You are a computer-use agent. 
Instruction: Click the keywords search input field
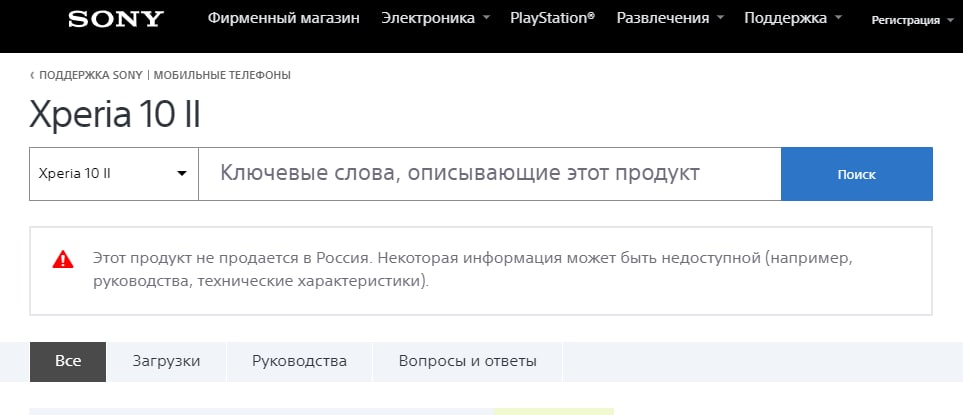tap(489, 174)
